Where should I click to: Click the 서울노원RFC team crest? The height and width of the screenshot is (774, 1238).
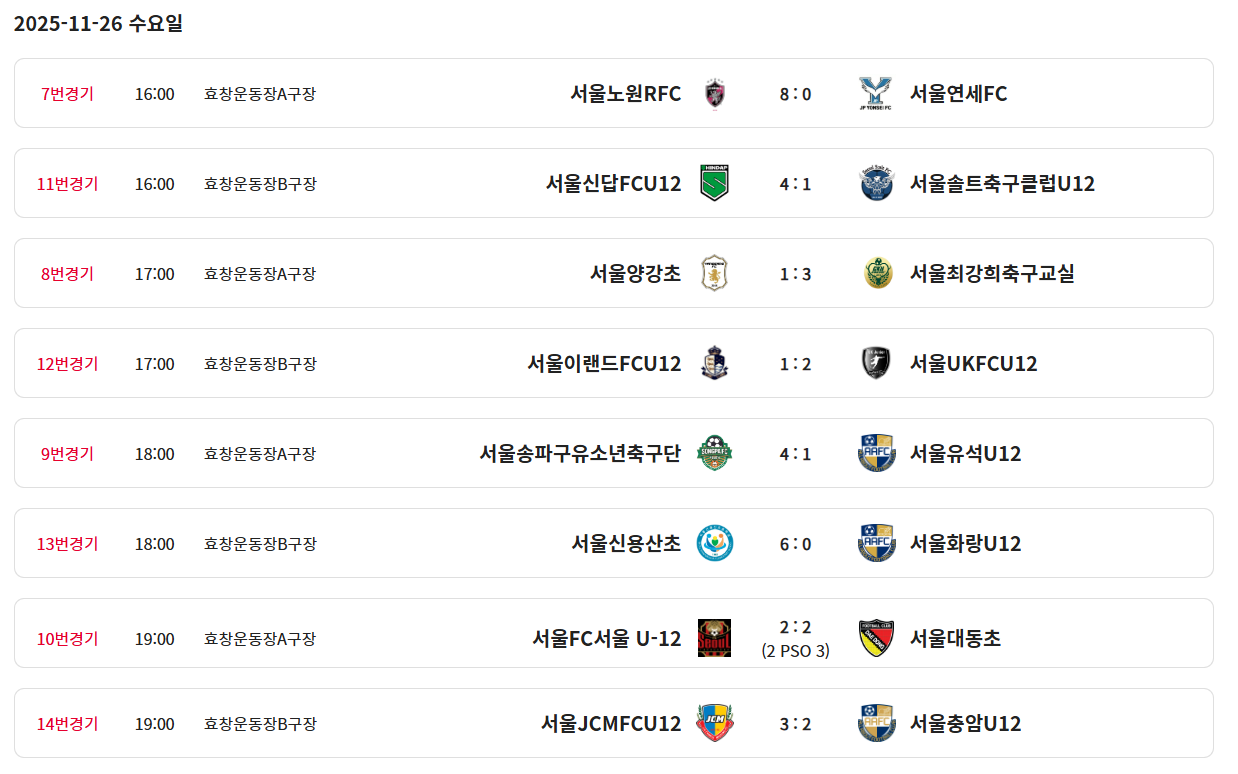pos(714,94)
